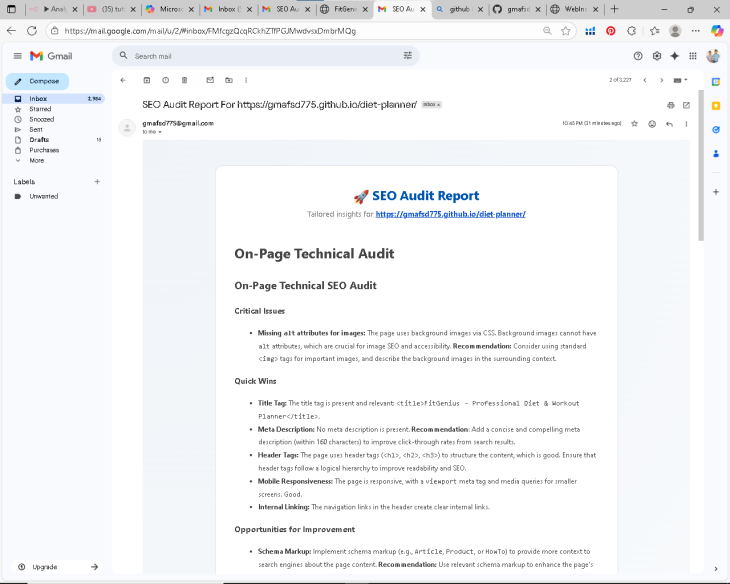Image resolution: width=730 pixels, height=584 pixels.
Task: Add an emoji reaction to the message
Action: point(652,123)
